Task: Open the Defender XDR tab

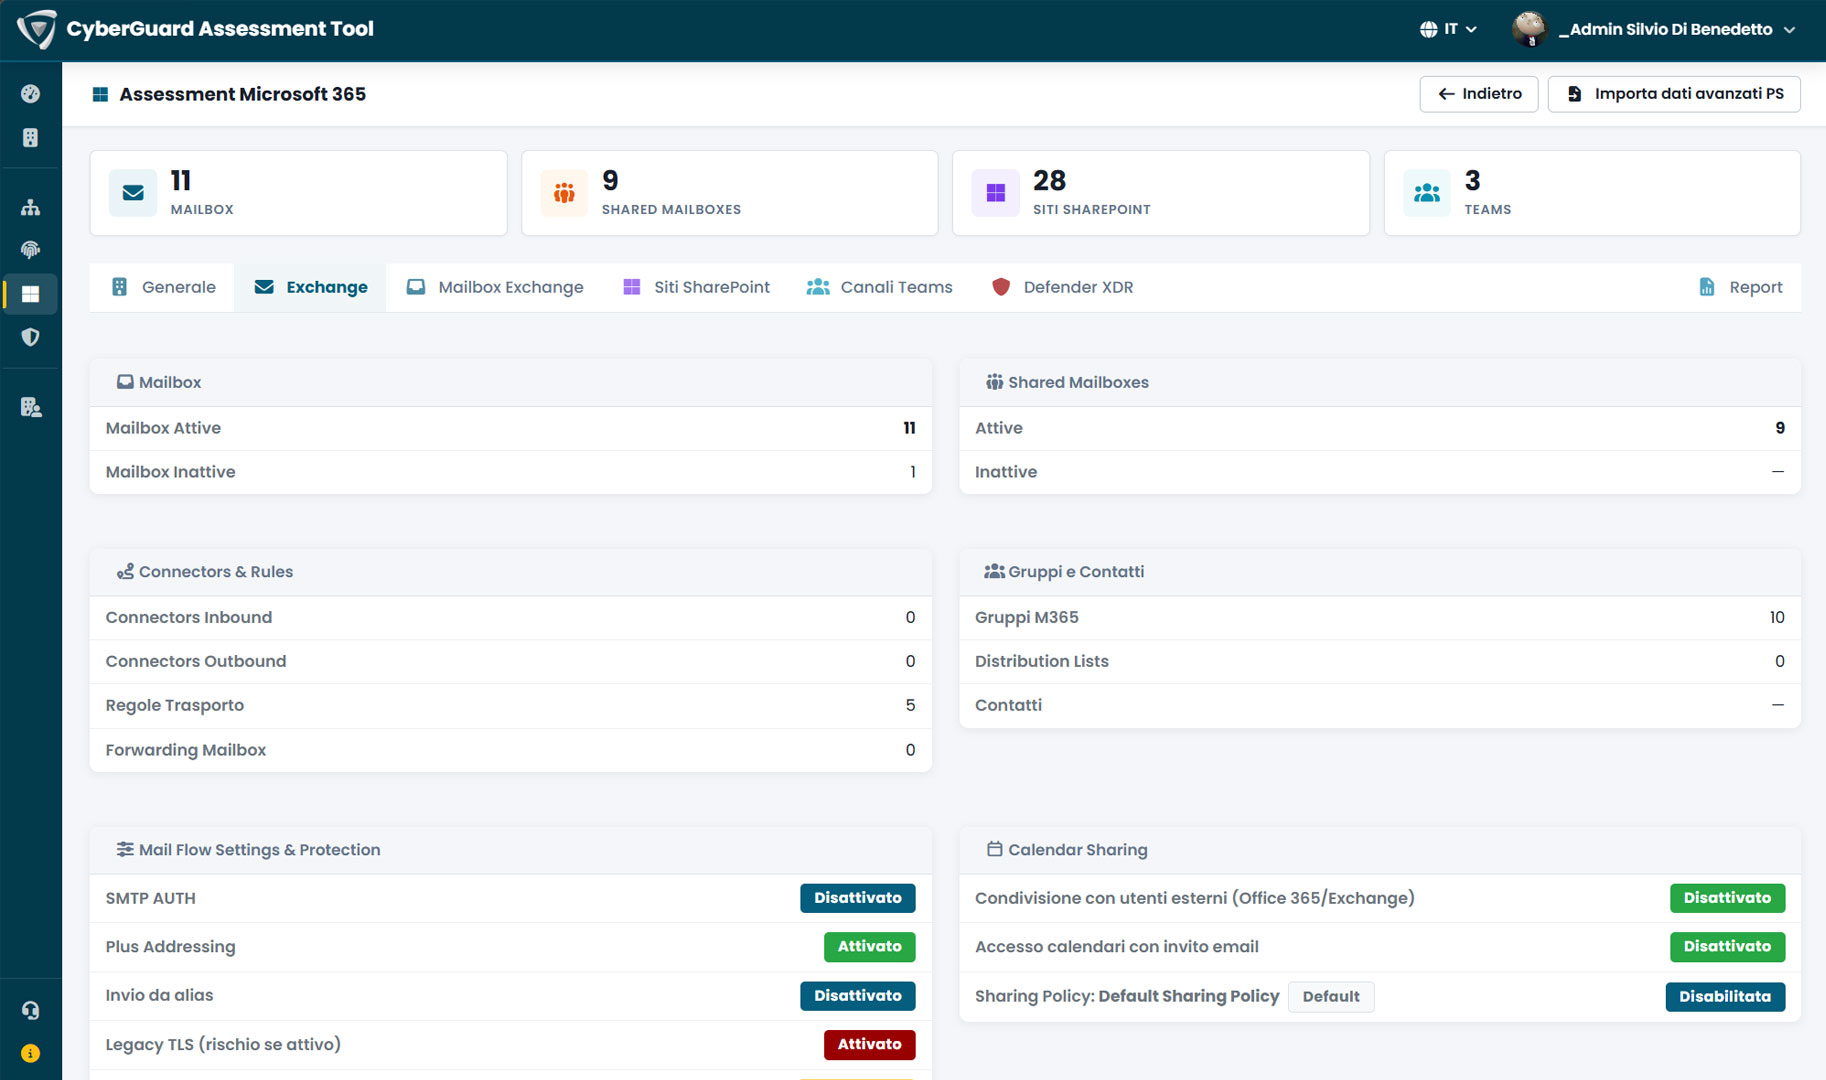Action: 1062,288
